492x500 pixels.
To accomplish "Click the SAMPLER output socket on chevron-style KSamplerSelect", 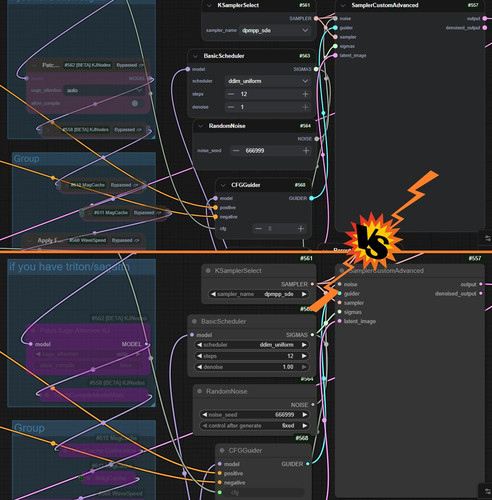I will [316, 18].
